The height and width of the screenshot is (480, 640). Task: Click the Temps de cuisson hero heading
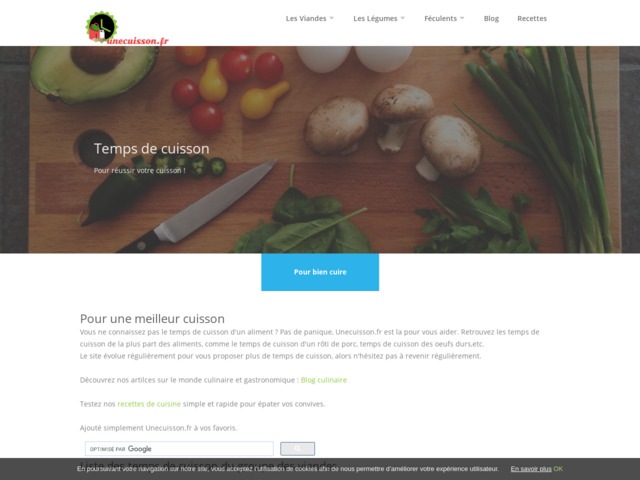point(151,149)
